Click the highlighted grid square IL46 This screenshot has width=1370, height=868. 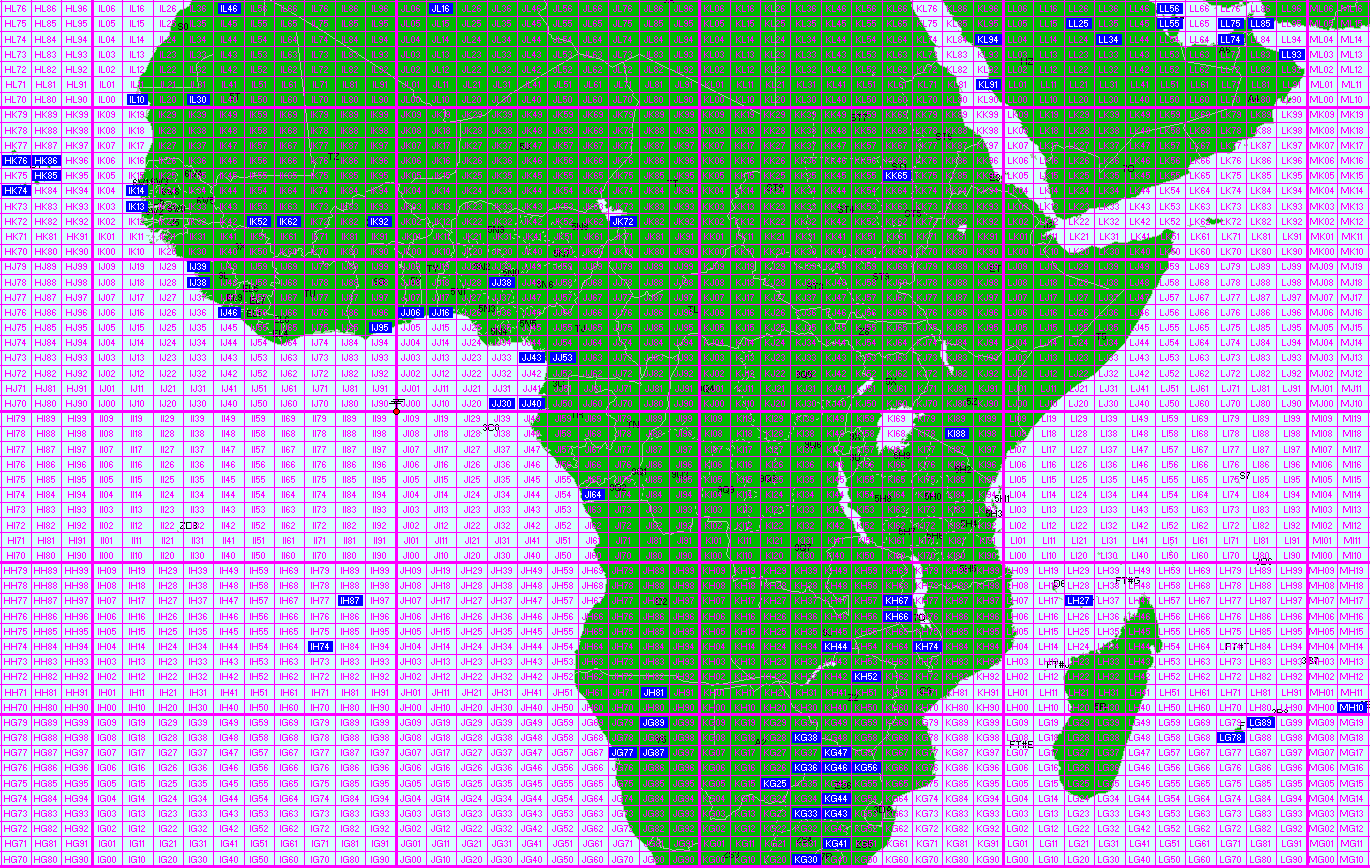pos(228,8)
